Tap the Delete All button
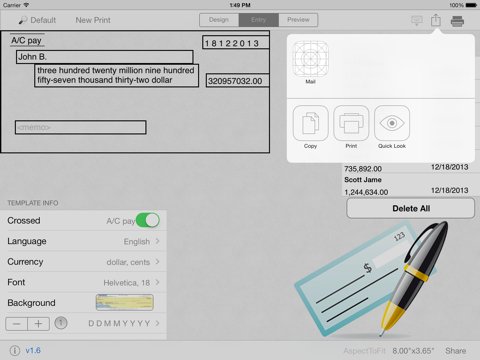The width and height of the screenshot is (480, 360). coord(411,208)
